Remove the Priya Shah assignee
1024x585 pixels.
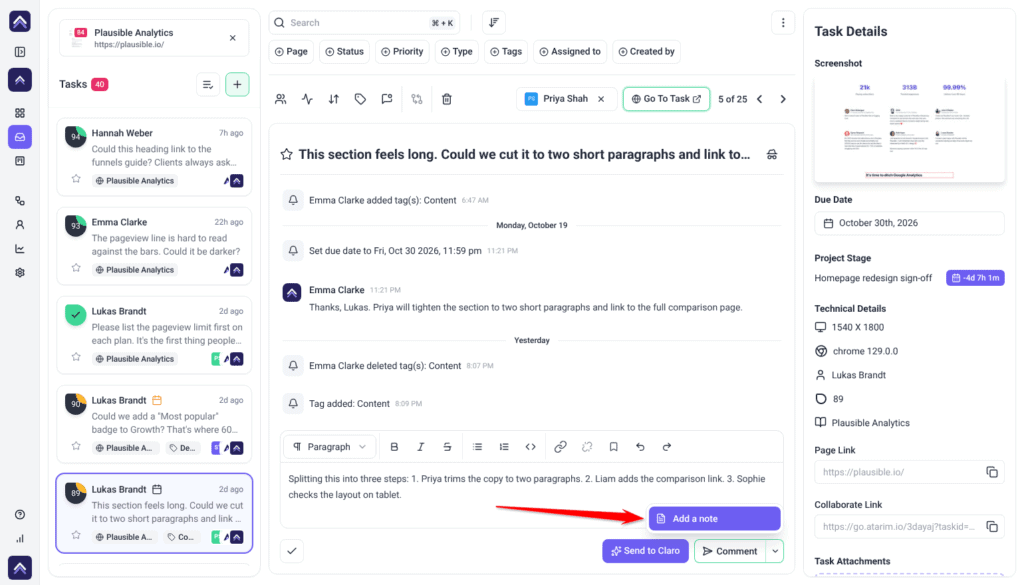pos(601,99)
